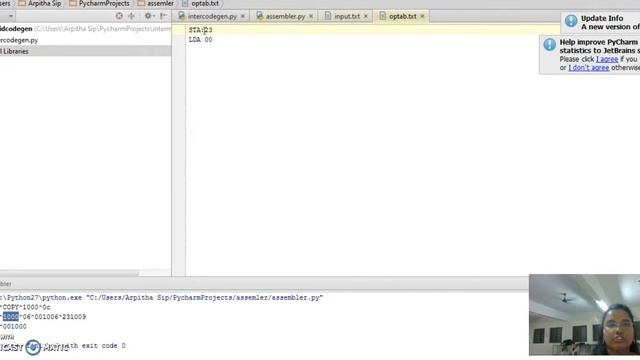
Task: Close the optab.txt tab
Action: pyautogui.click(x=422, y=16)
